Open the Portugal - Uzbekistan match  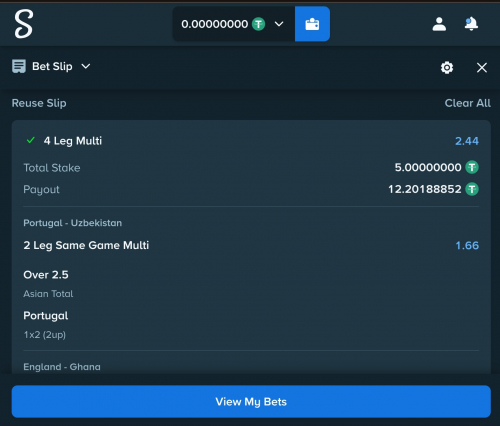(x=73, y=223)
